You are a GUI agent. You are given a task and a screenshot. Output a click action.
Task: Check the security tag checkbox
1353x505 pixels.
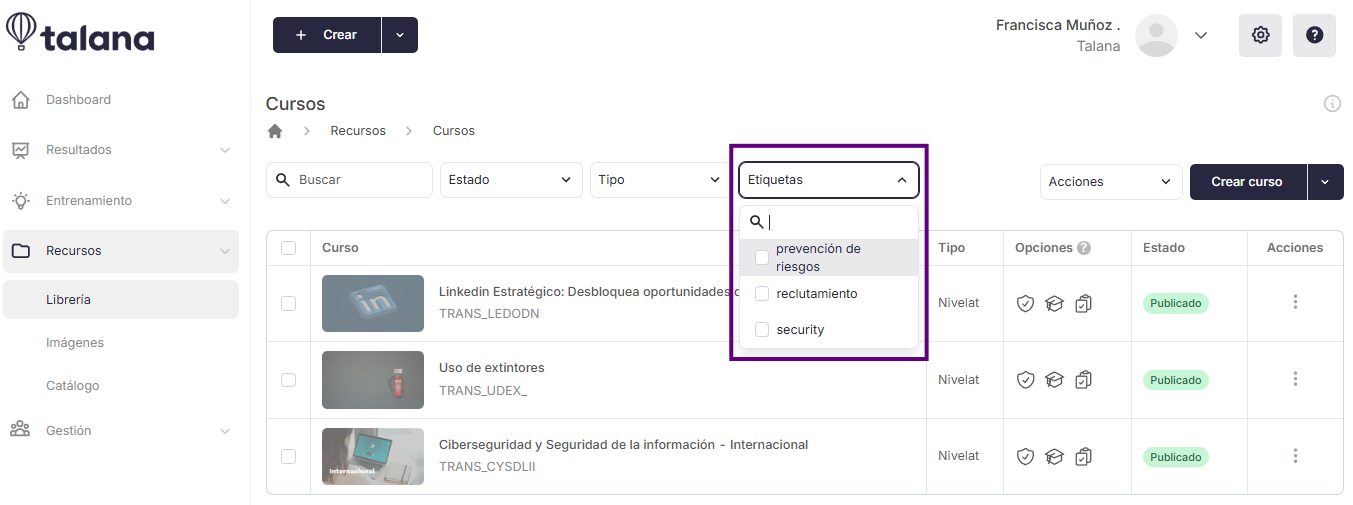click(762, 330)
